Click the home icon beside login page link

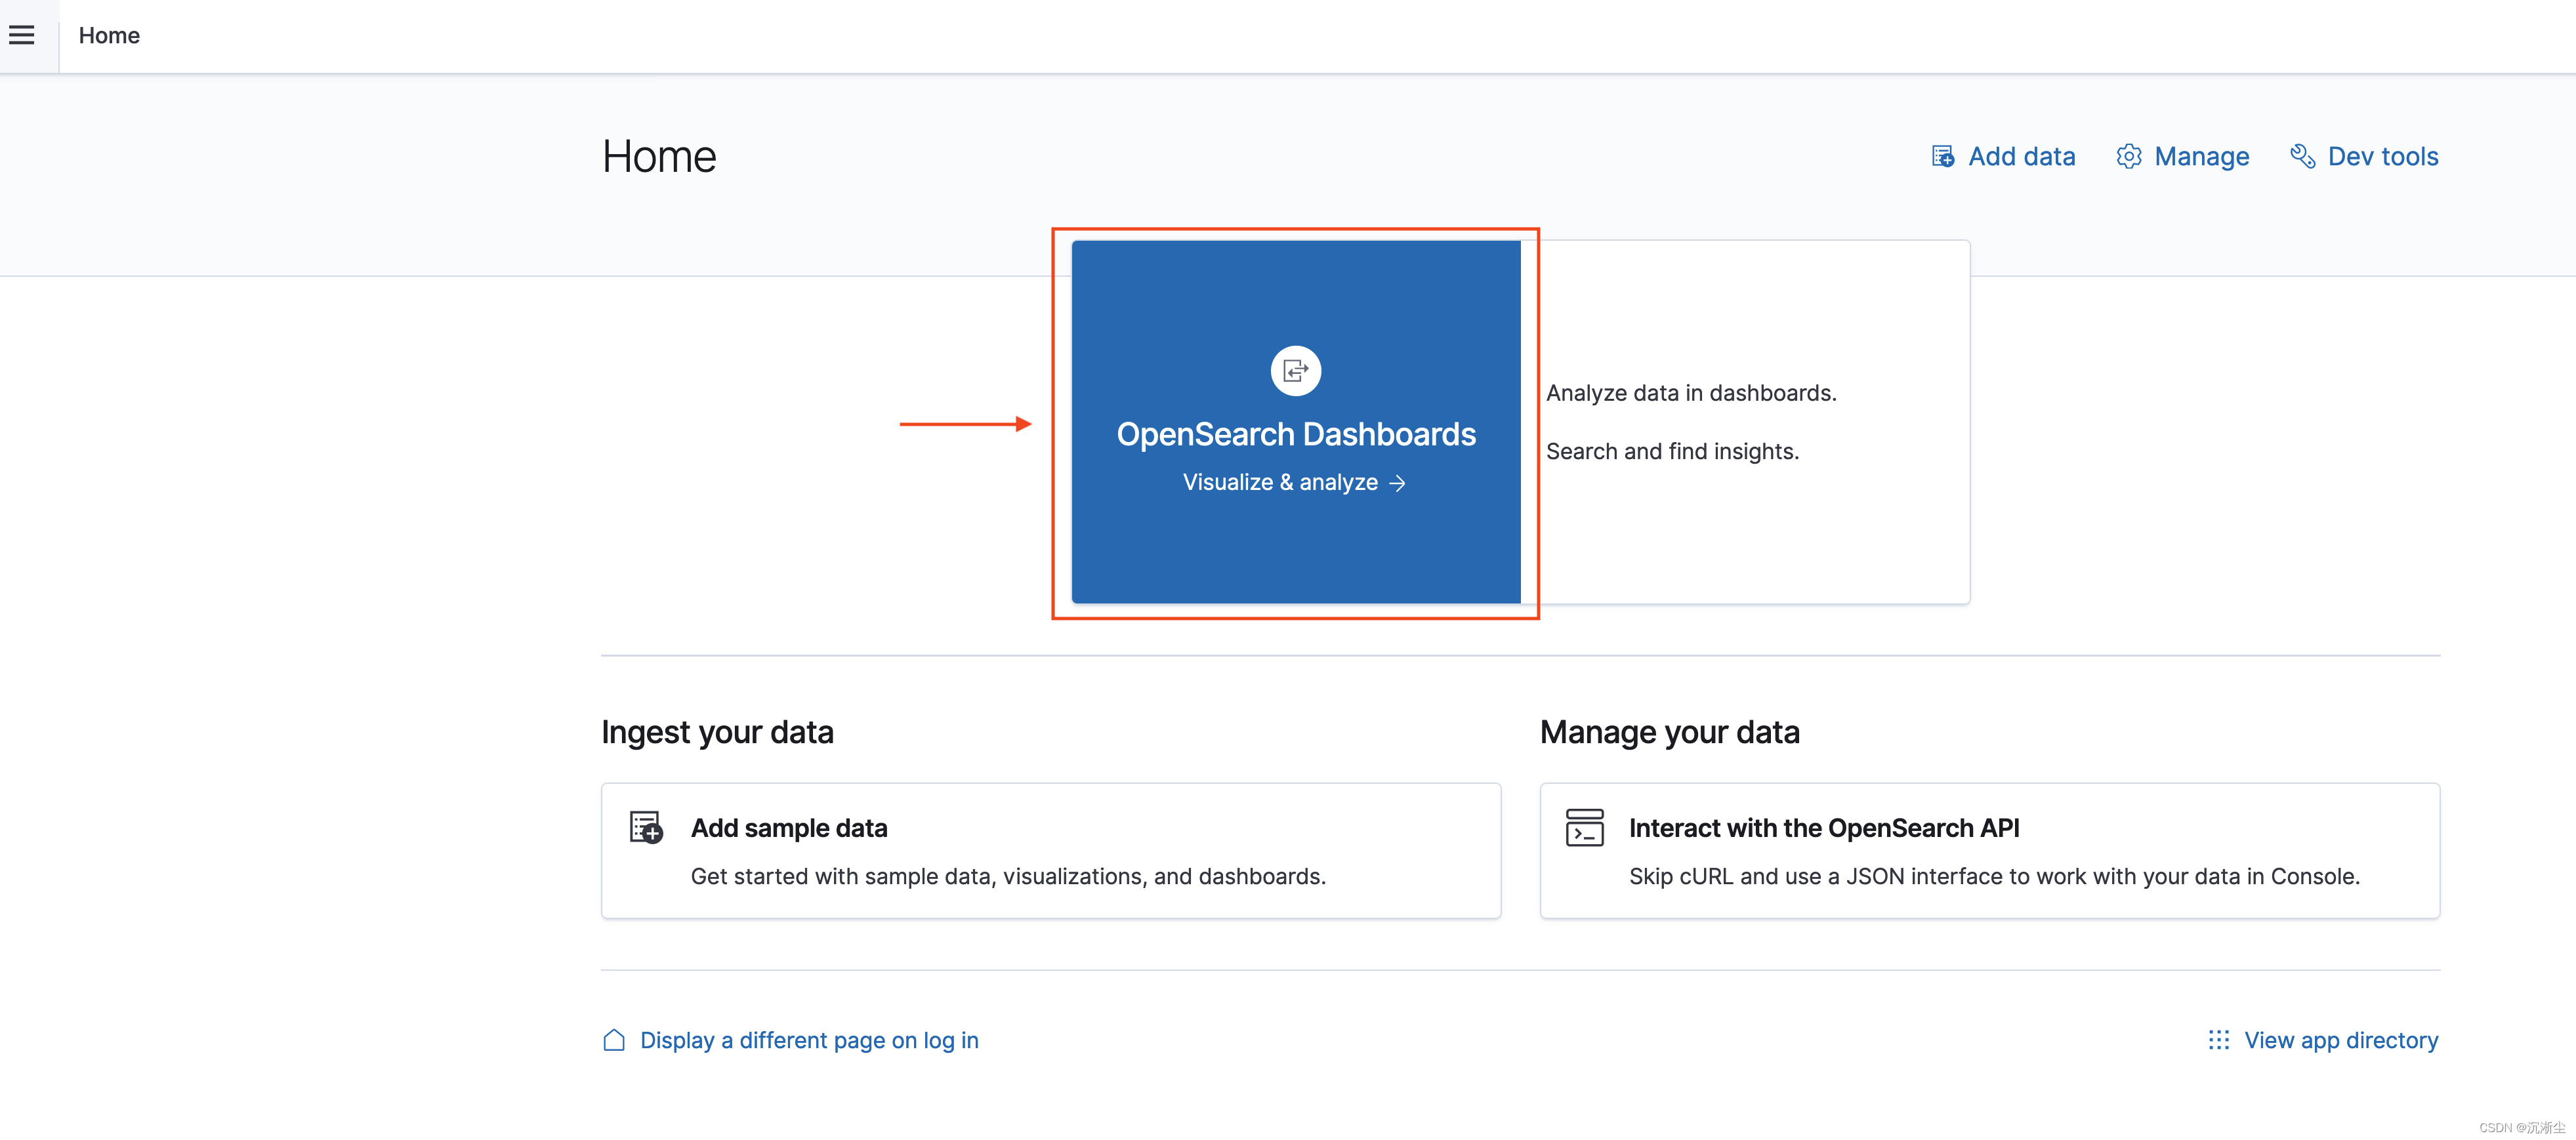click(x=614, y=1040)
